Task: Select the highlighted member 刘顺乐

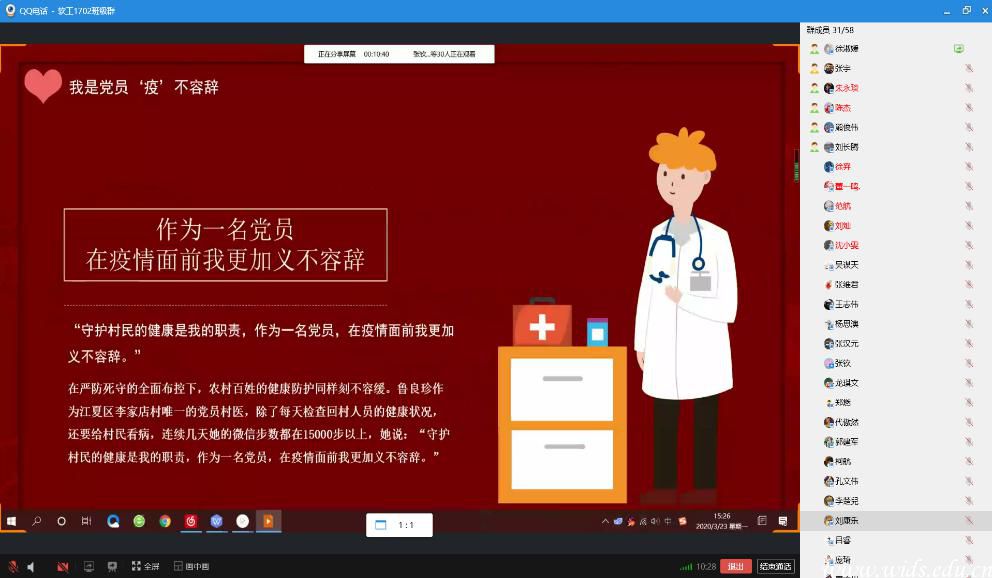Action: pos(846,520)
